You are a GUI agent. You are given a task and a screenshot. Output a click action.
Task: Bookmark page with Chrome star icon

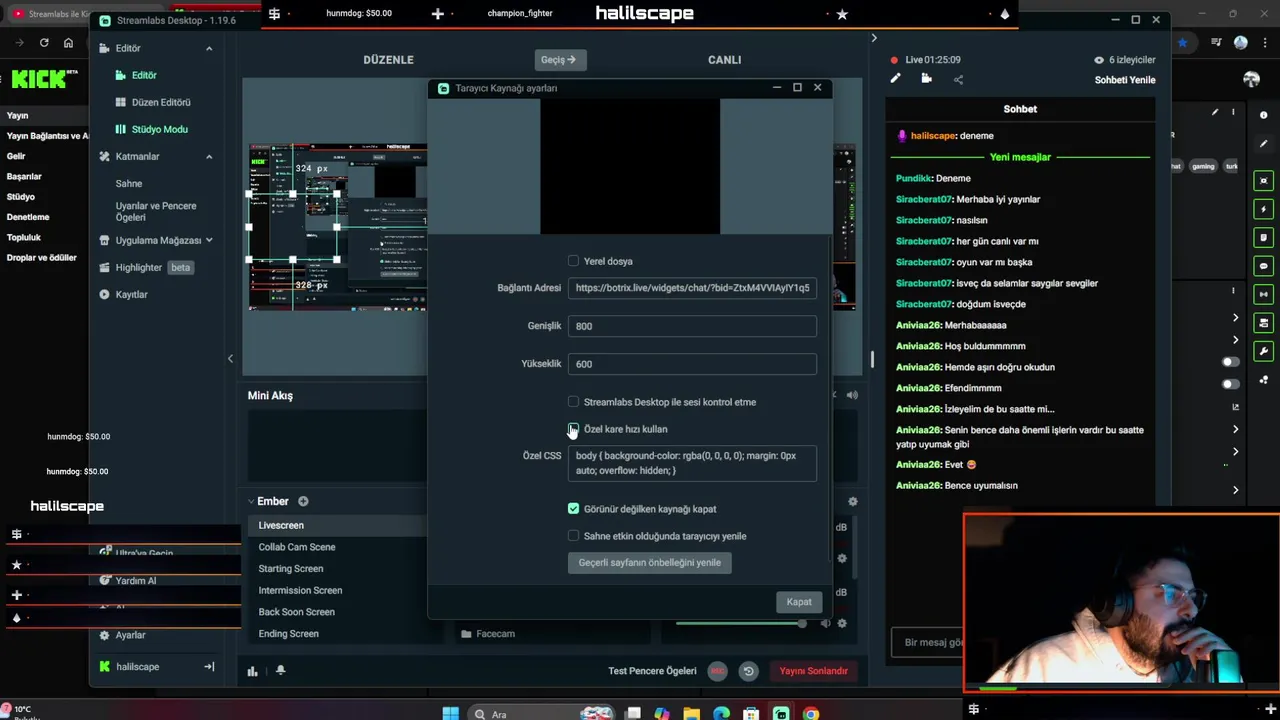1183,43
